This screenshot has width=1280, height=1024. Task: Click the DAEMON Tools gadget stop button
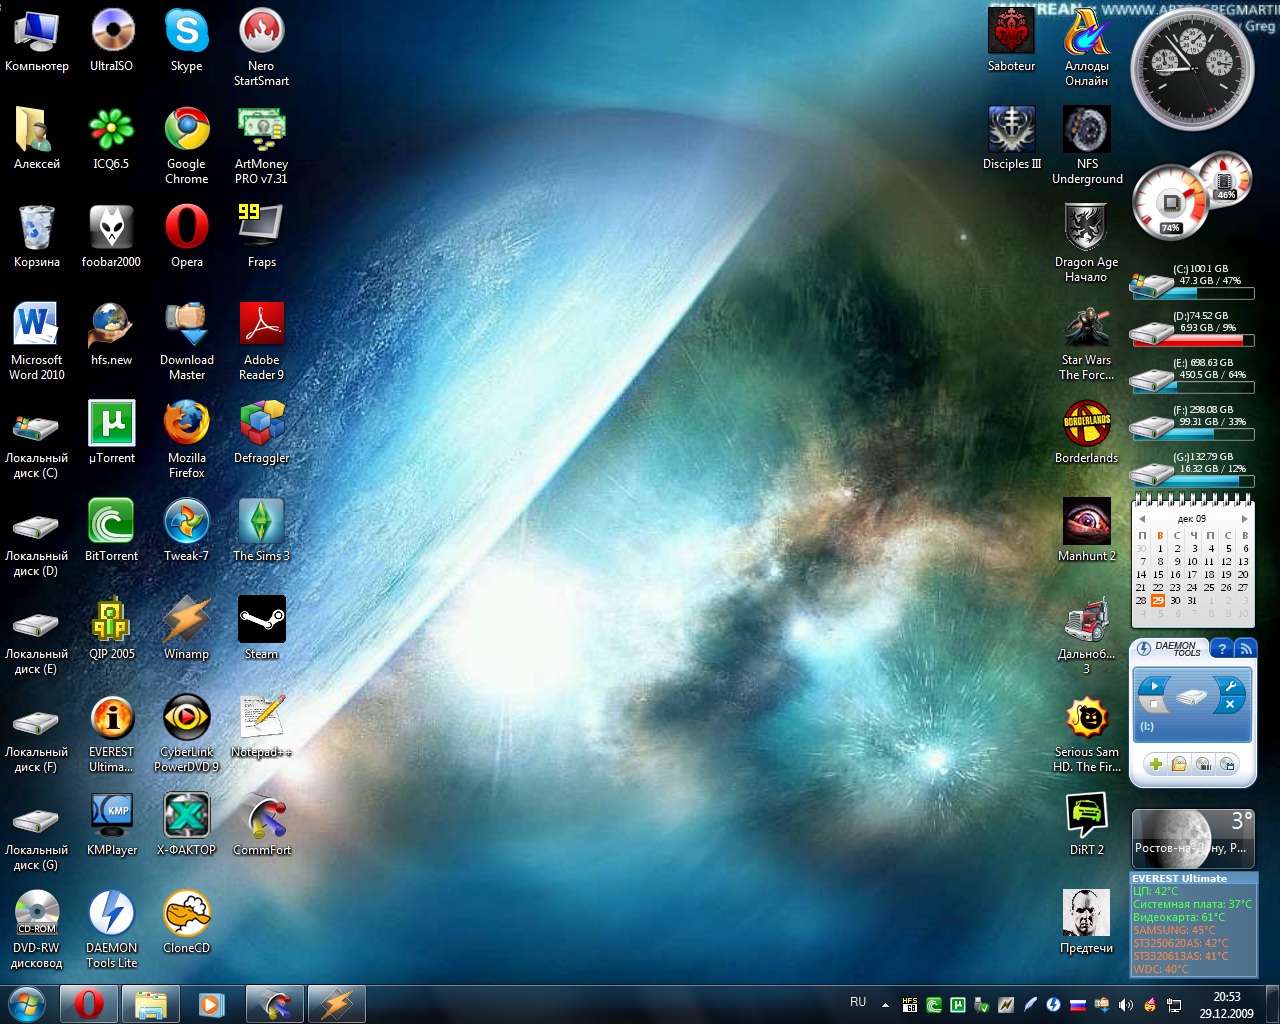click(1154, 705)
